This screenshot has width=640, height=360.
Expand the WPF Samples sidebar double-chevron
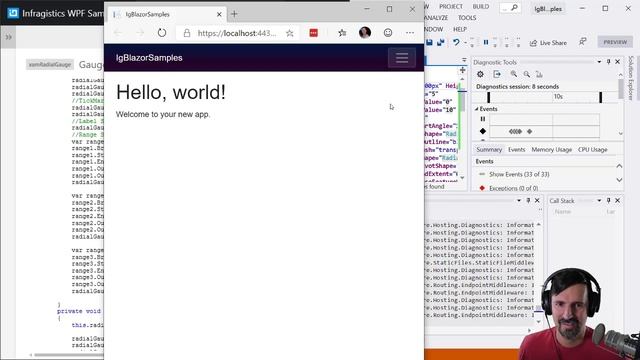pyautogui.click(x=9, y=37)
